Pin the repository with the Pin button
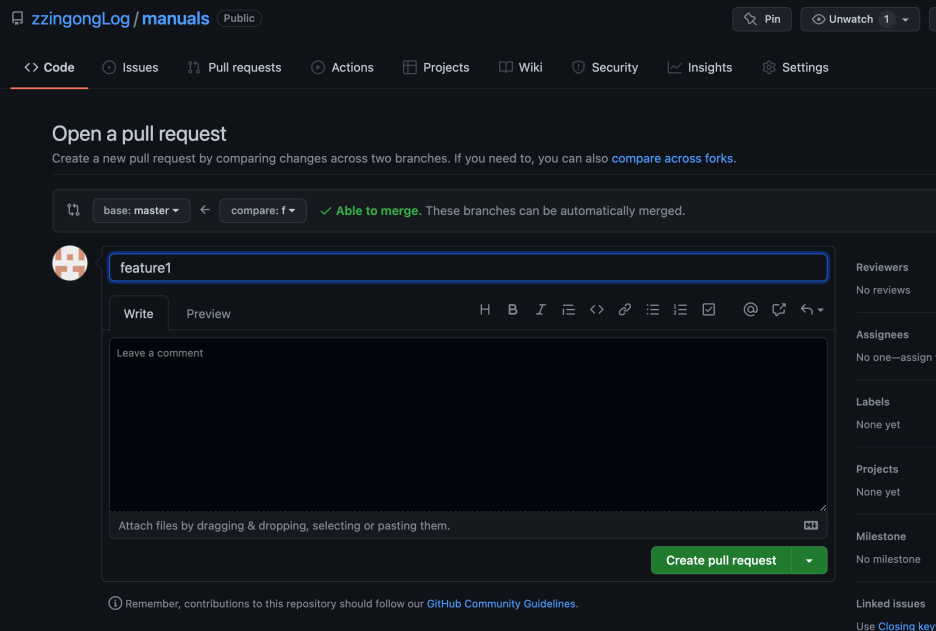Image resolution: width=936 pixels, height=631 pixels. coord(762,19)
